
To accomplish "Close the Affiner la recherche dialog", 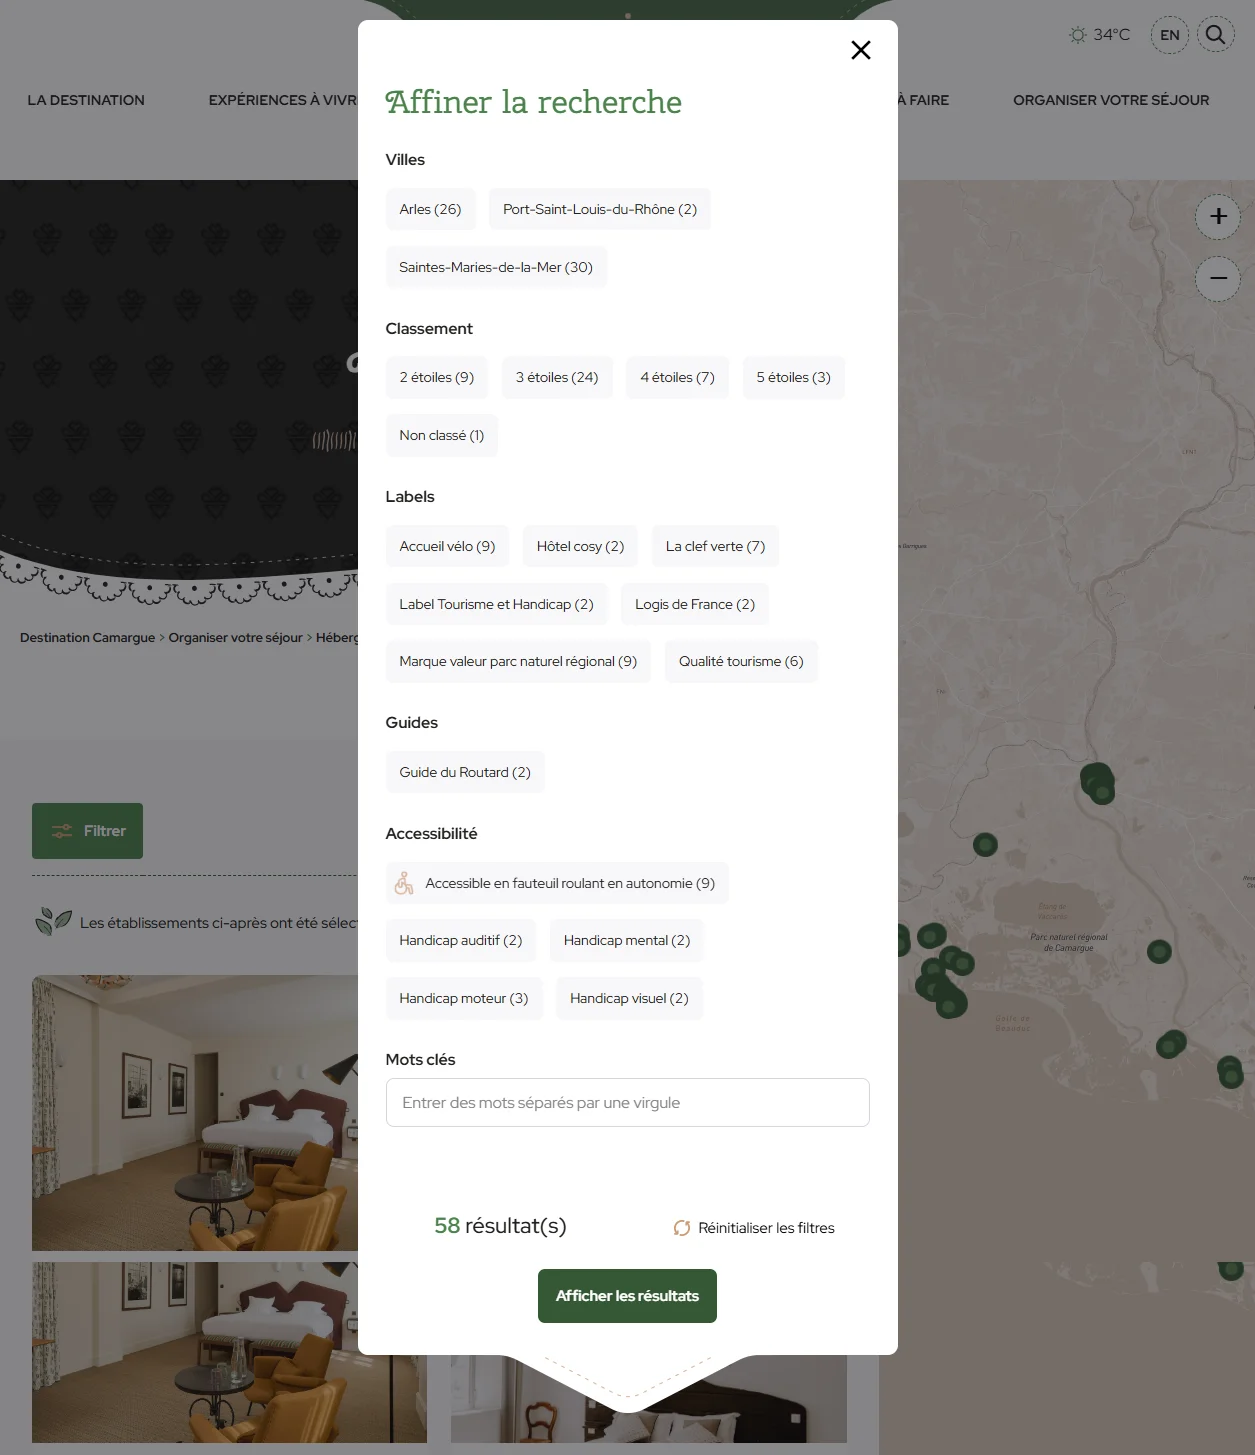I will coord(861,50).
